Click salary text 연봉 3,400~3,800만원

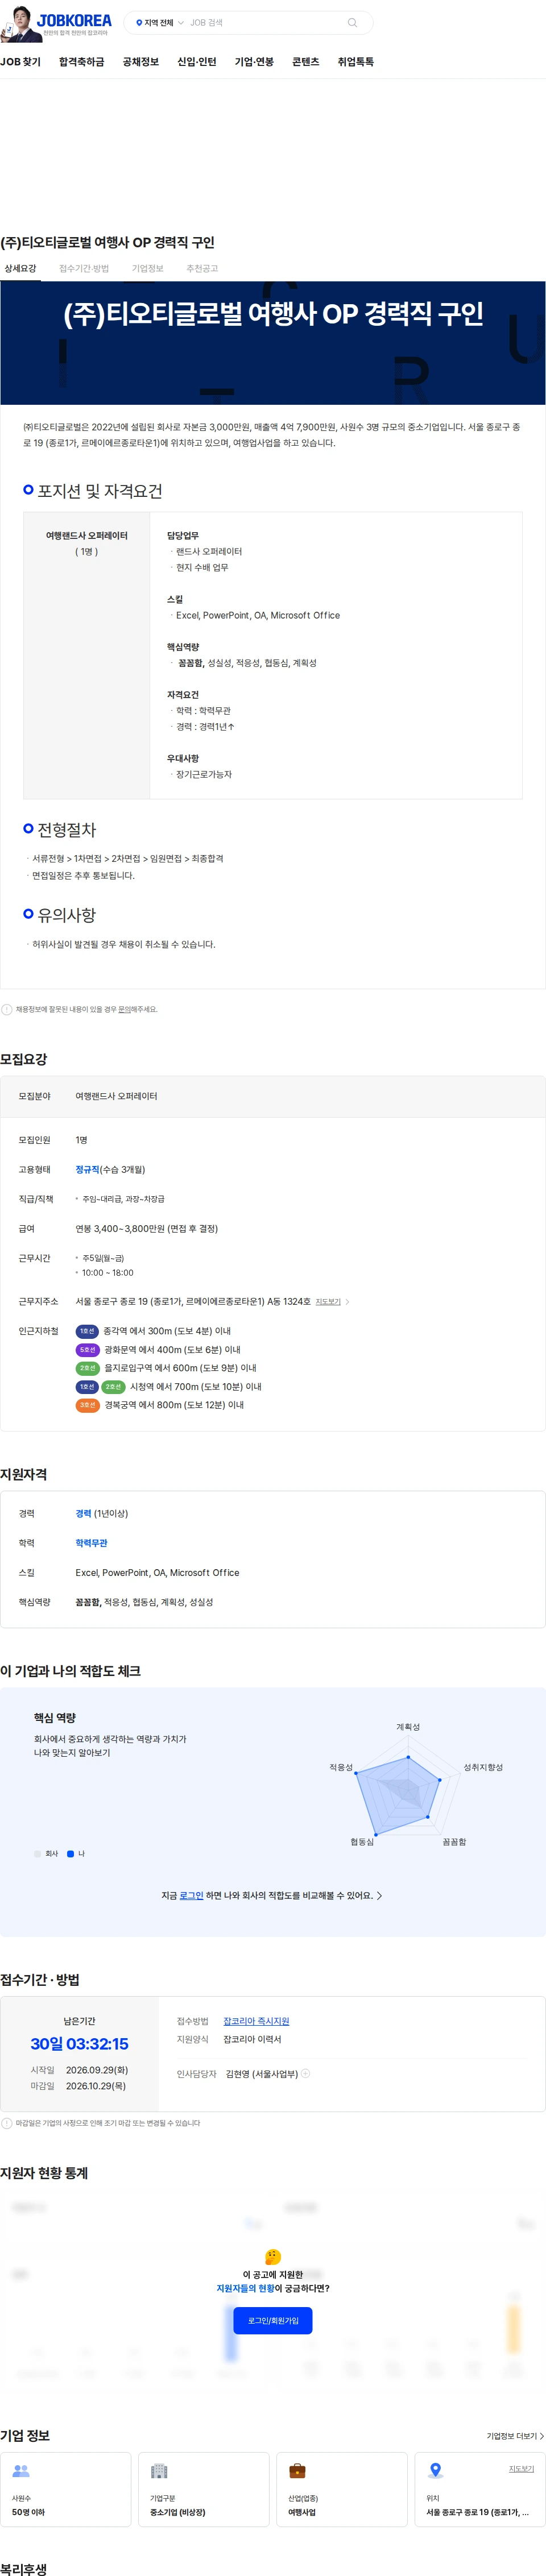tap(146, 1228)
